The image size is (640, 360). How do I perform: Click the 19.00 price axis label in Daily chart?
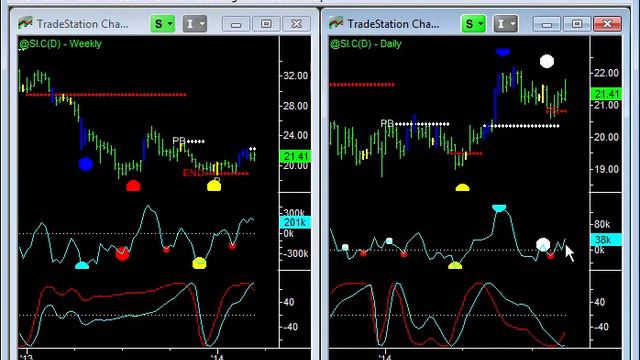pos(606,169)
